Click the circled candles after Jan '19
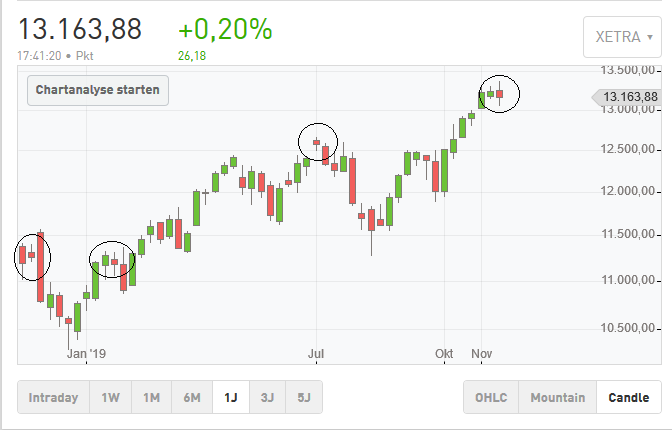Screen dimensions: 672x430 pyautogui.click(x=112, y=260)
